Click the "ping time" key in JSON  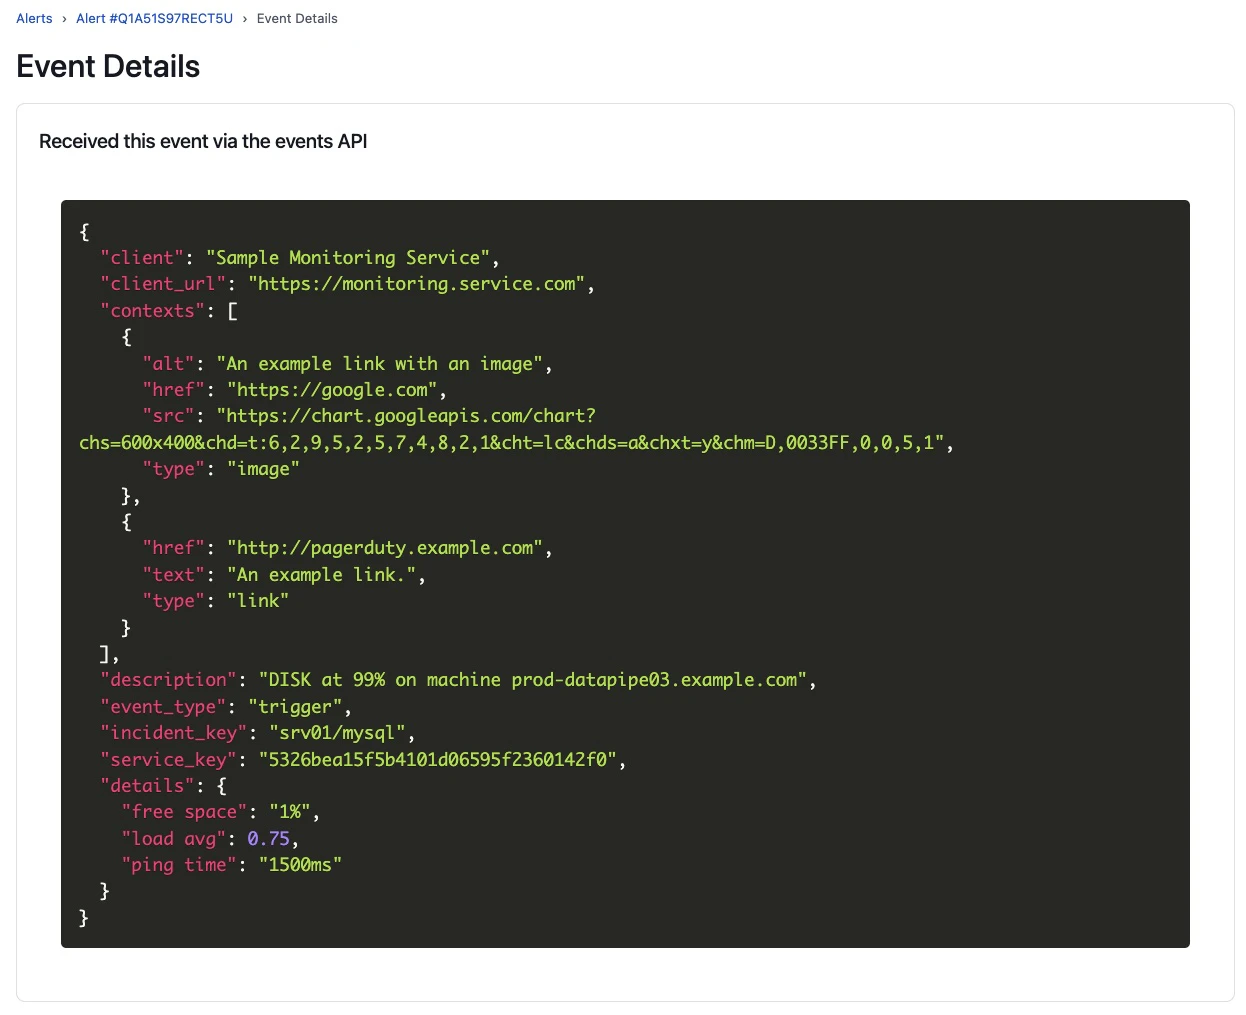pos(179,865)
